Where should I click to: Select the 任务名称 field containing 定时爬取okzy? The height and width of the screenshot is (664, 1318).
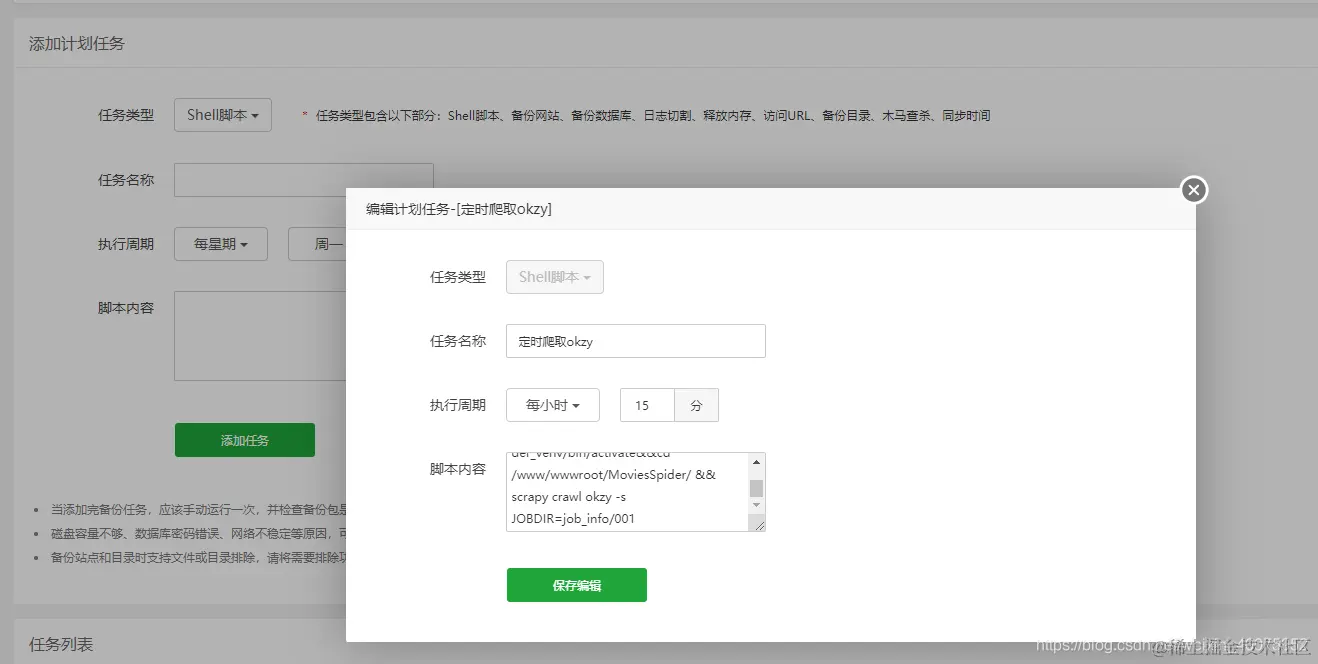click(636, 341)
